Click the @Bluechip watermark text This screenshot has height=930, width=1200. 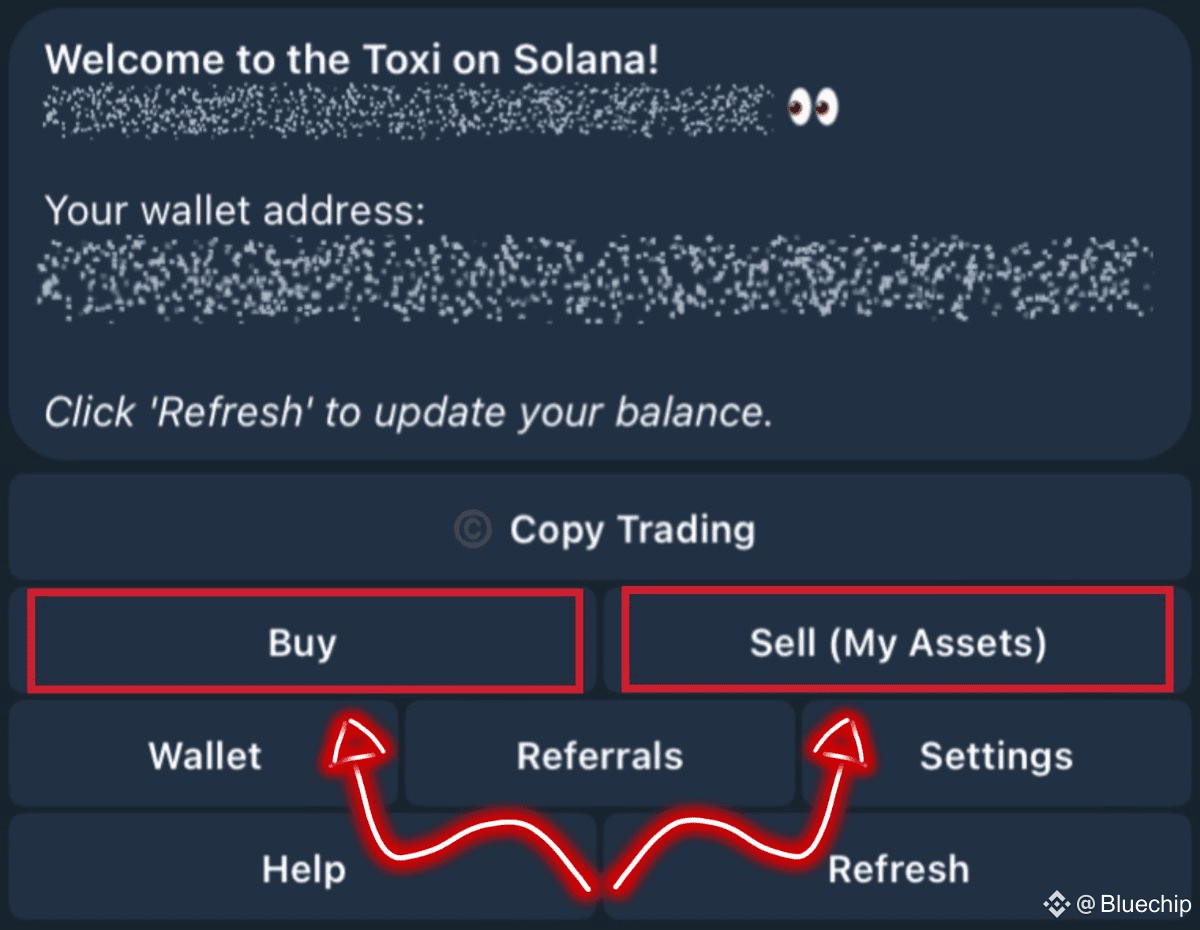click(1134, 904)
